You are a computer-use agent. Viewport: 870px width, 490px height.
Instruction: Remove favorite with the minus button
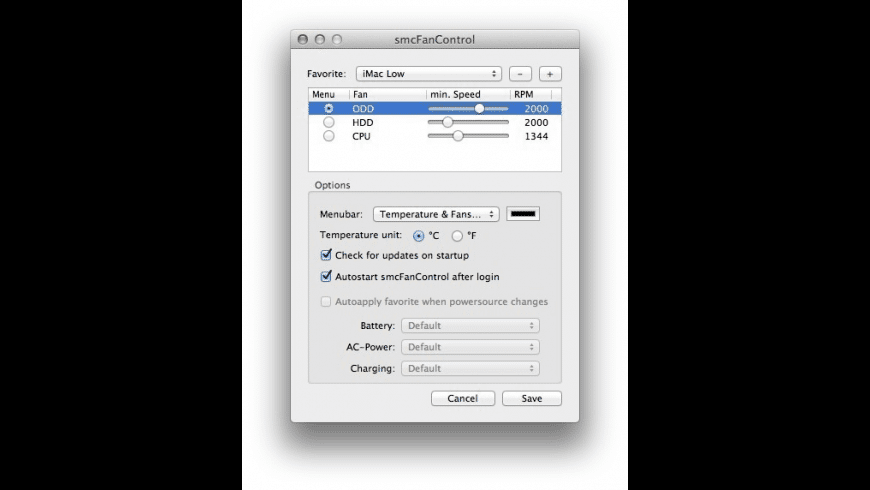pyautogui.click(x=520, y=74)
